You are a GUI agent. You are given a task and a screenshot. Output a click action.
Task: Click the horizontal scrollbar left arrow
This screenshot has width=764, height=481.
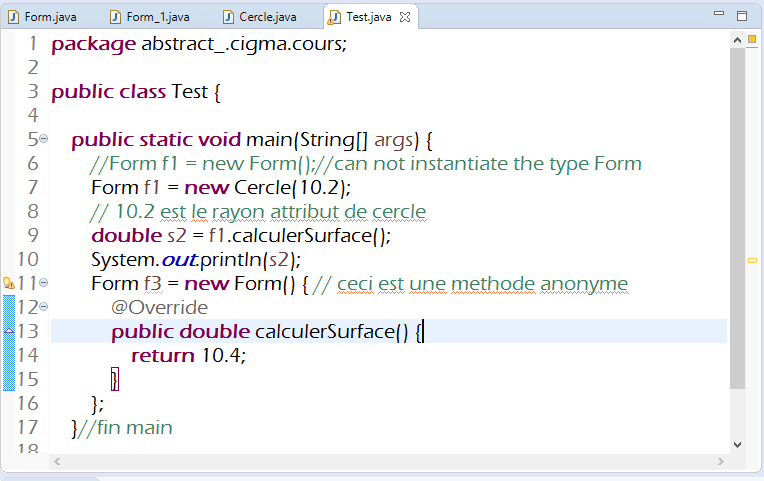pos(57,461)
